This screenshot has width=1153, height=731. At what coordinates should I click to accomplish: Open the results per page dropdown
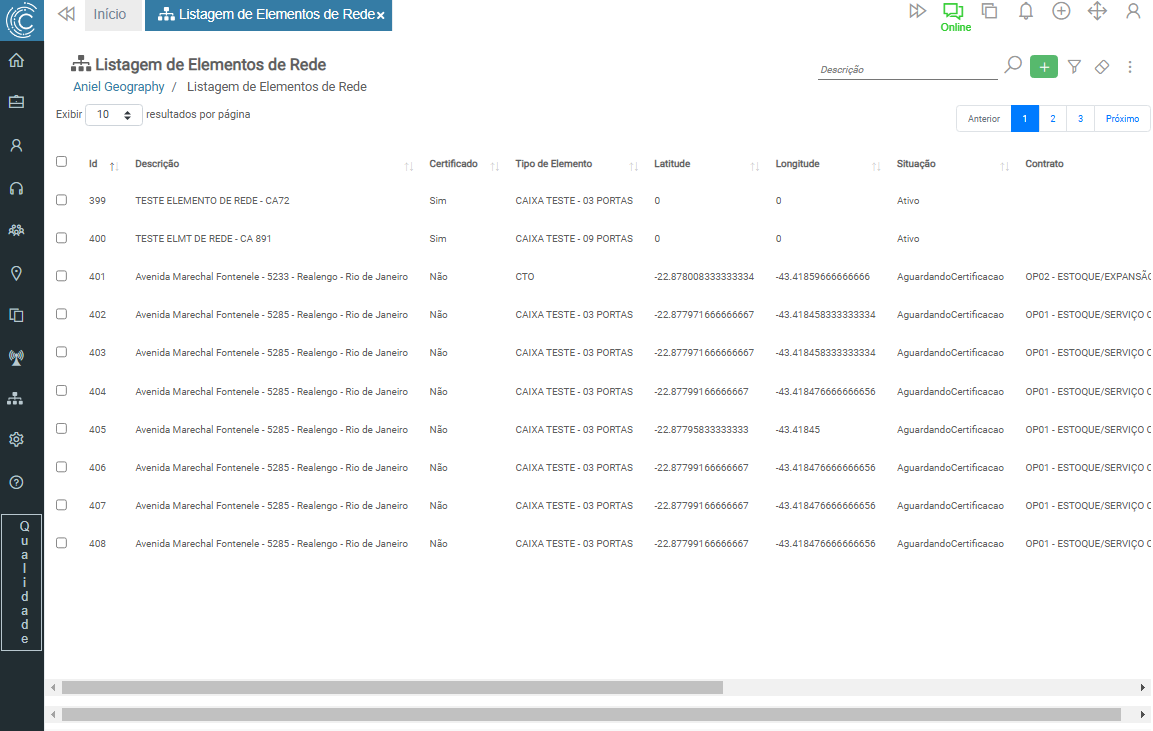(114, 115)
